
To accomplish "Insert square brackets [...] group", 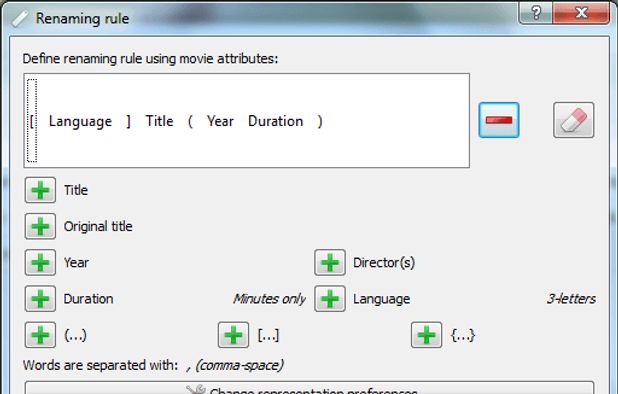I will [x=233, y=335].
